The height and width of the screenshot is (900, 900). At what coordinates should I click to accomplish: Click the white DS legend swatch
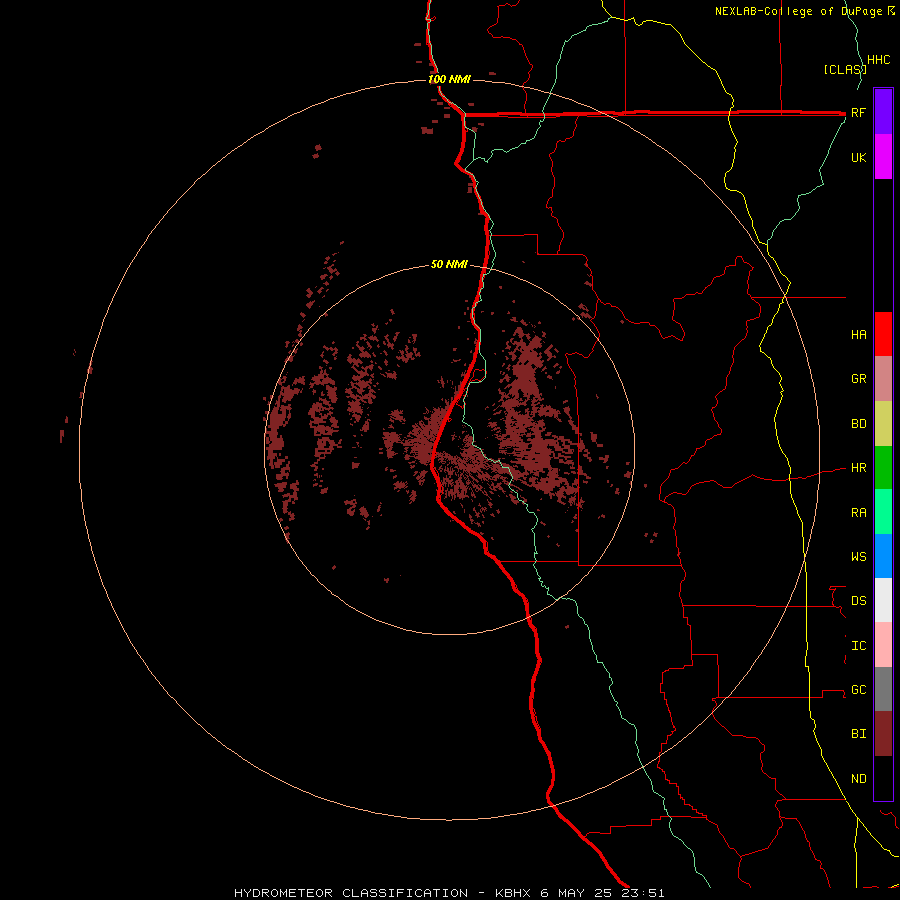click(x=883, y=600)
